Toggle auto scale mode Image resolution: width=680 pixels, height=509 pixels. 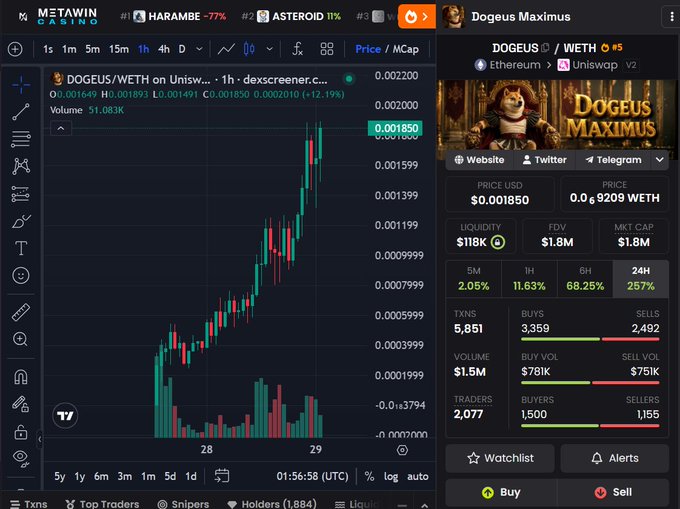(x=418, y=476)
